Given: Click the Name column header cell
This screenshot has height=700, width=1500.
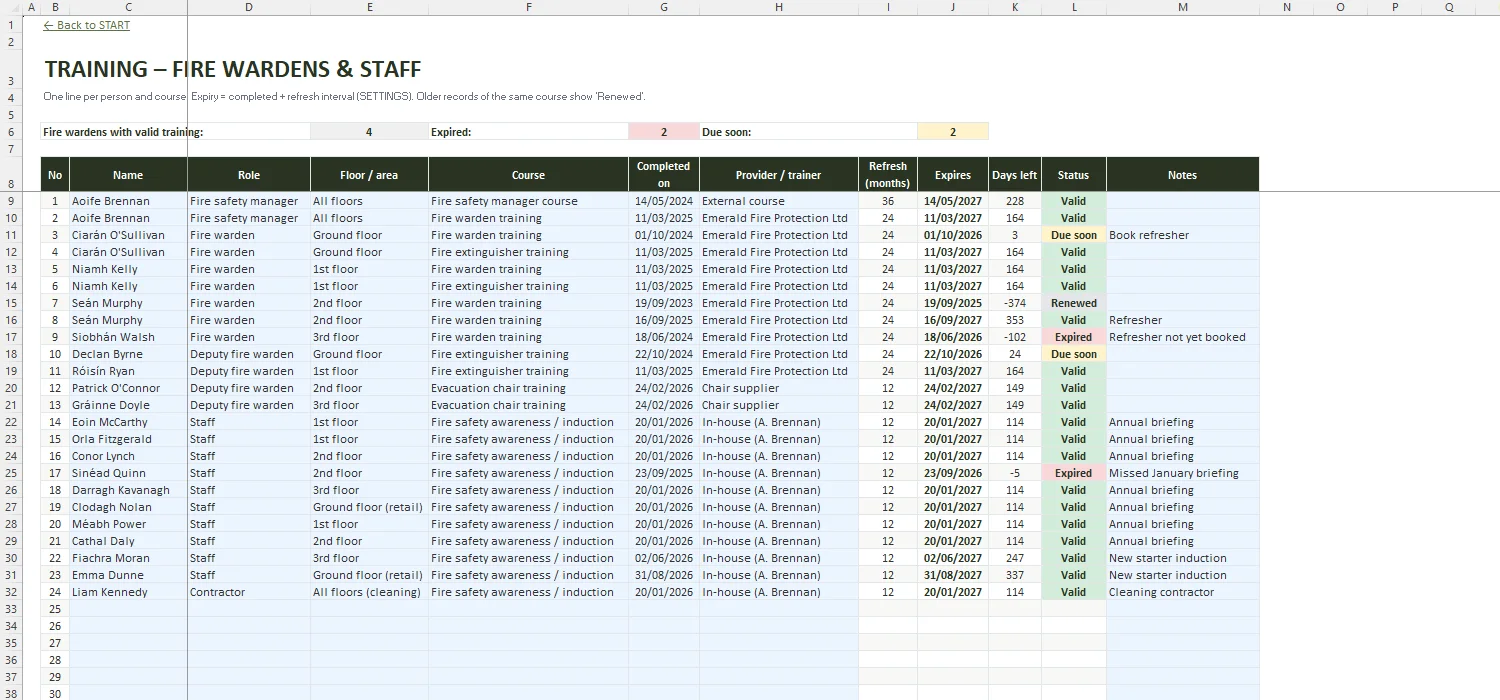Looking at the screenshot, I should point(128,174).
